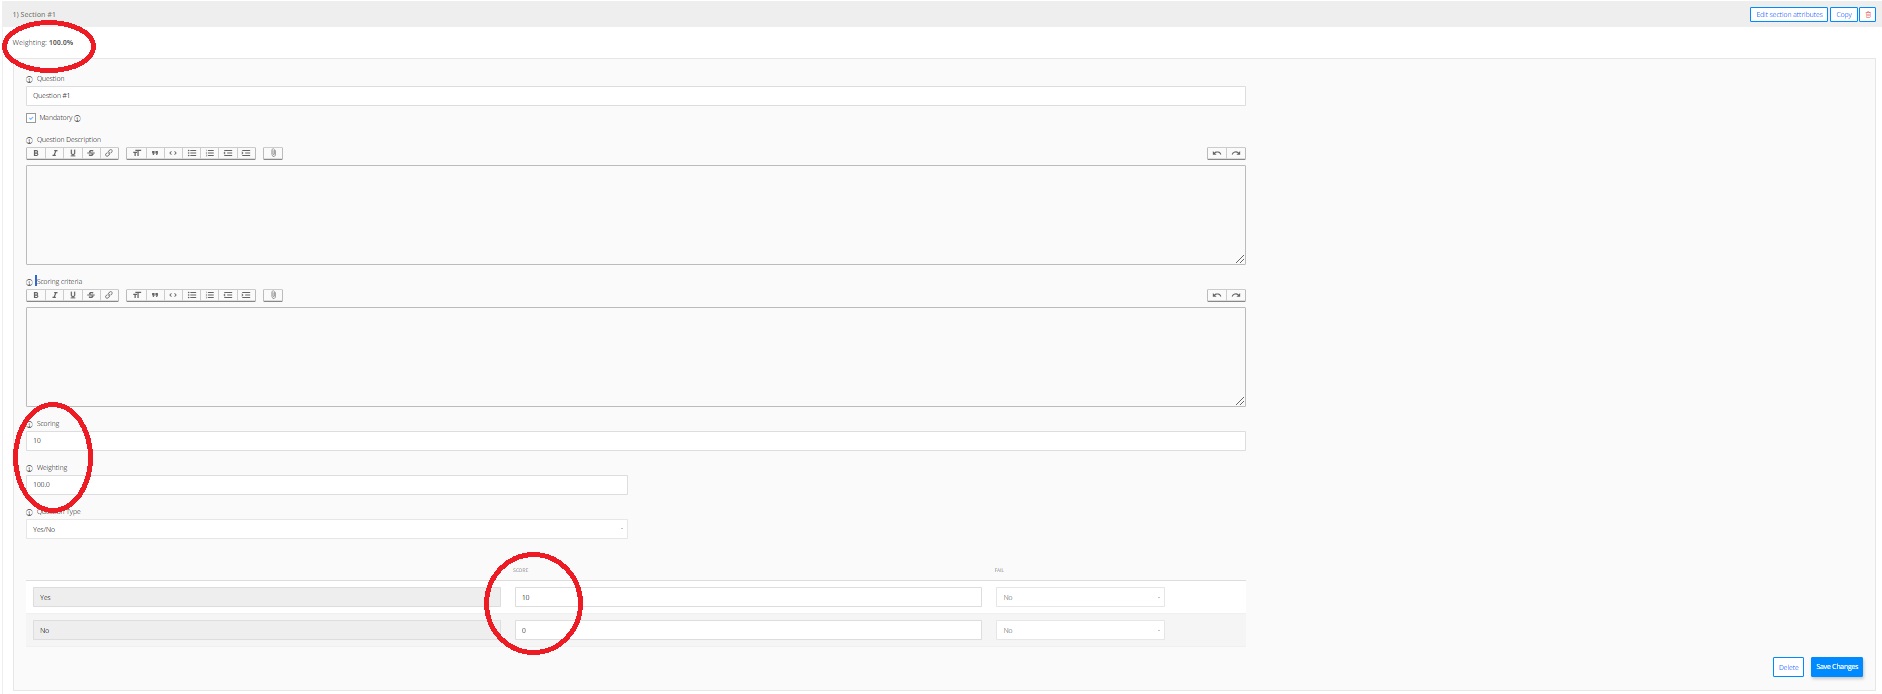Click the score field for the Yes answer
Screen dimensions: 1882x694
(x=748, y=597)
